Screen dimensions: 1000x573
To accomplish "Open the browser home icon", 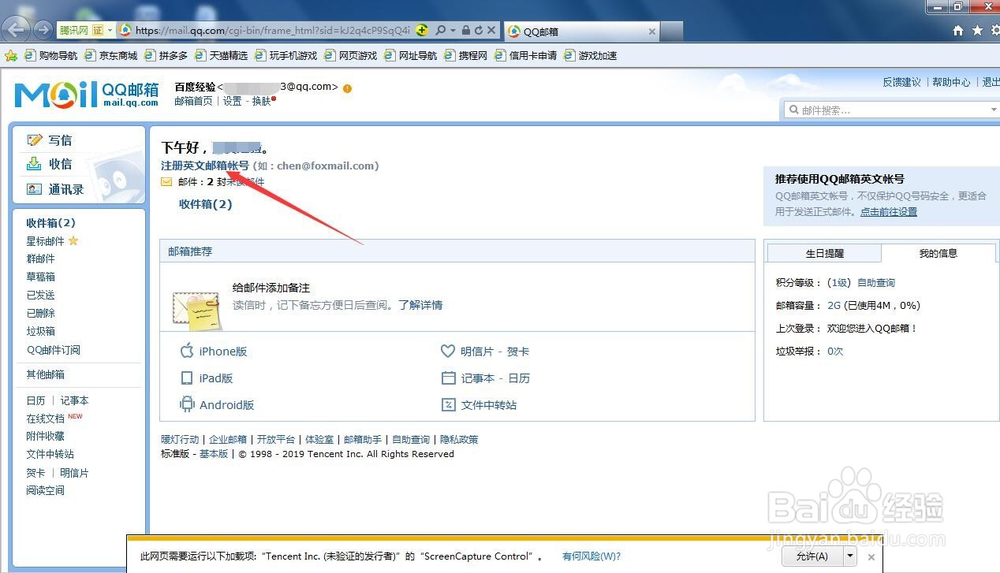I will coord(958,31).
